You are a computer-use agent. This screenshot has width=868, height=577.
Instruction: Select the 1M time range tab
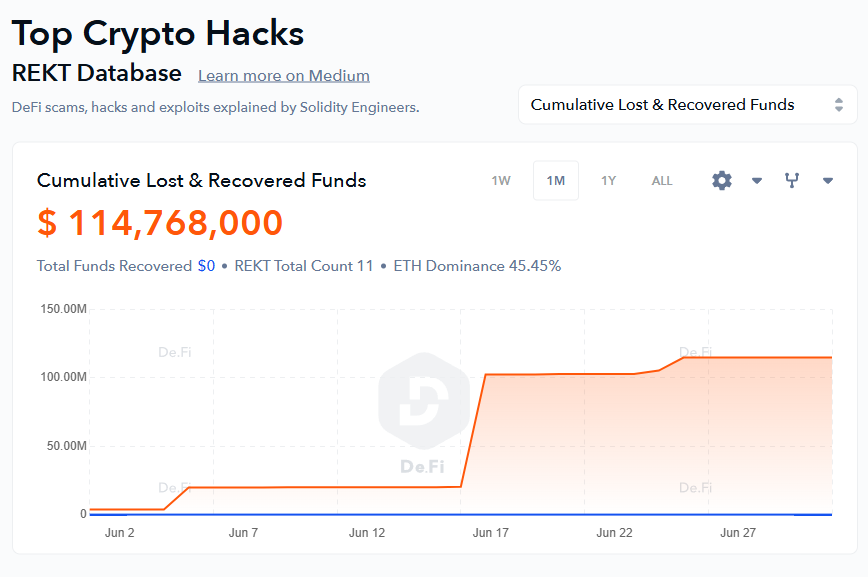click(556, 181)
